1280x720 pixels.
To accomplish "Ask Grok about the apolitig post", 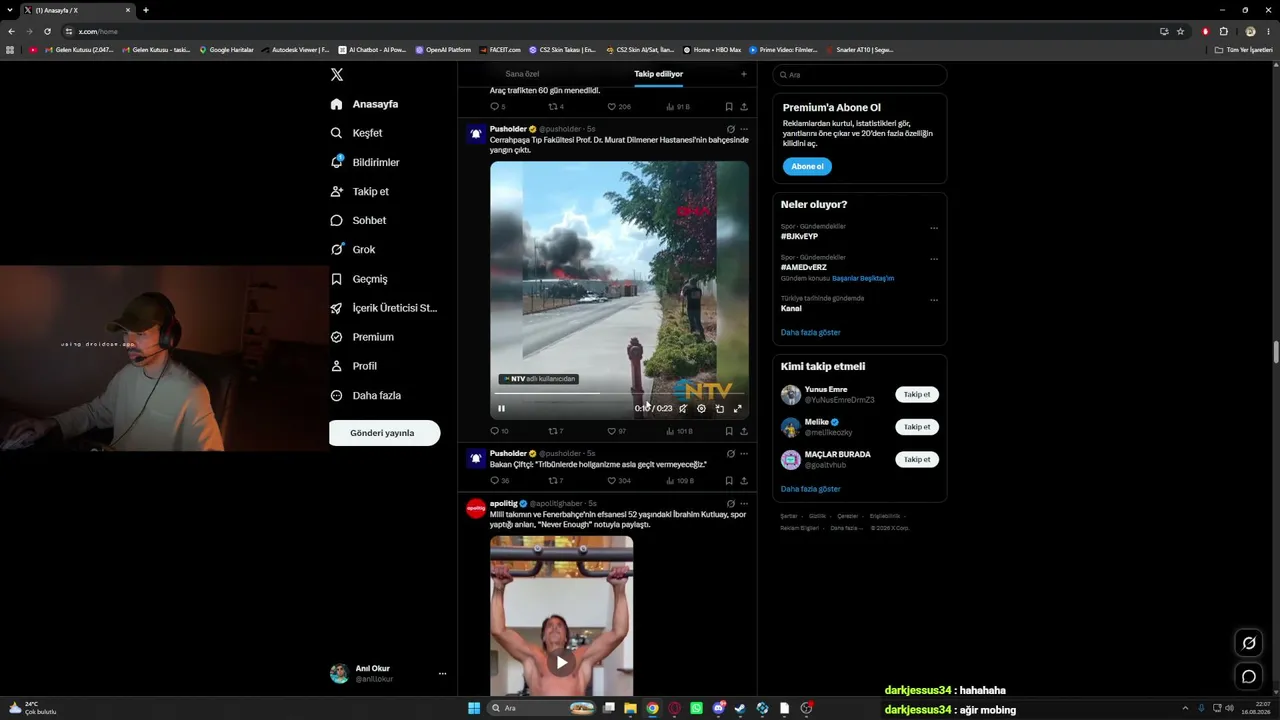I will point(731,503).
